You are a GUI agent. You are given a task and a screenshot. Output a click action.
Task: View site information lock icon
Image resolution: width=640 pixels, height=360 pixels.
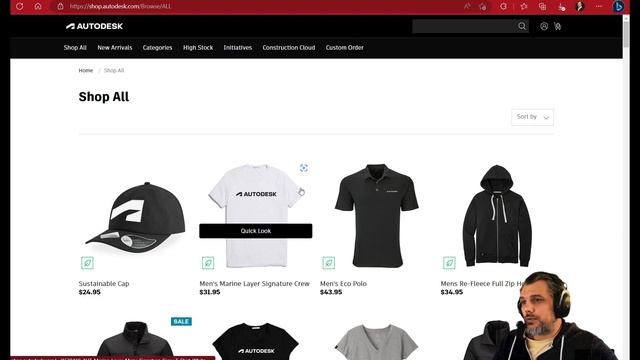(60, 6)
